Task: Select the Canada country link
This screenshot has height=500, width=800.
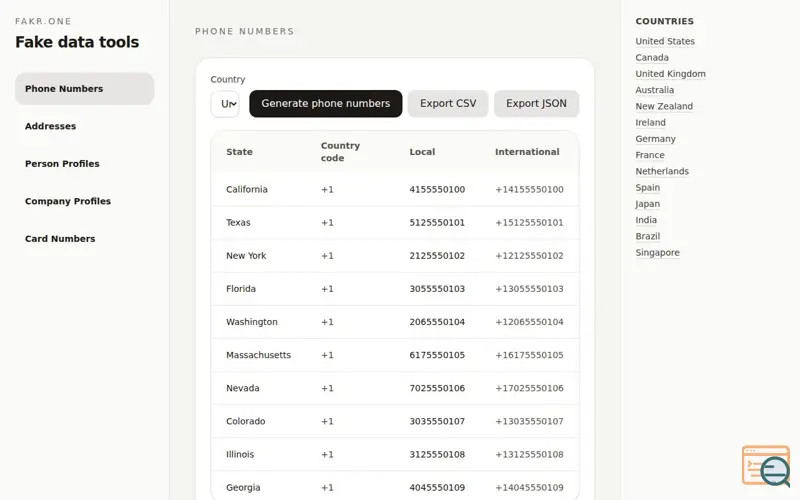Action: [x=652, y=58]
